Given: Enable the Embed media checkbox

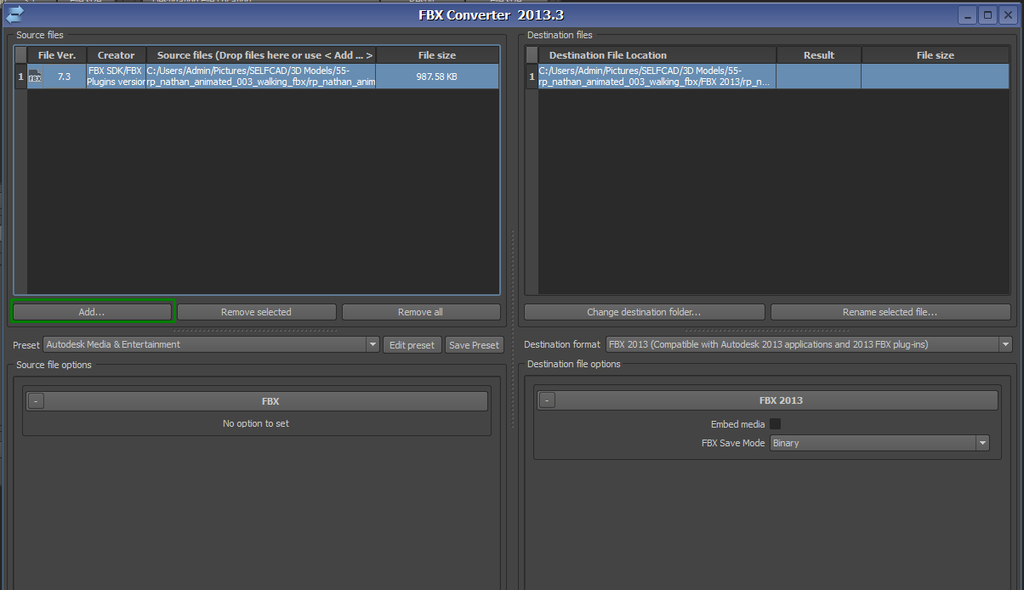Looking at the screenshot, I should (776, 423).
